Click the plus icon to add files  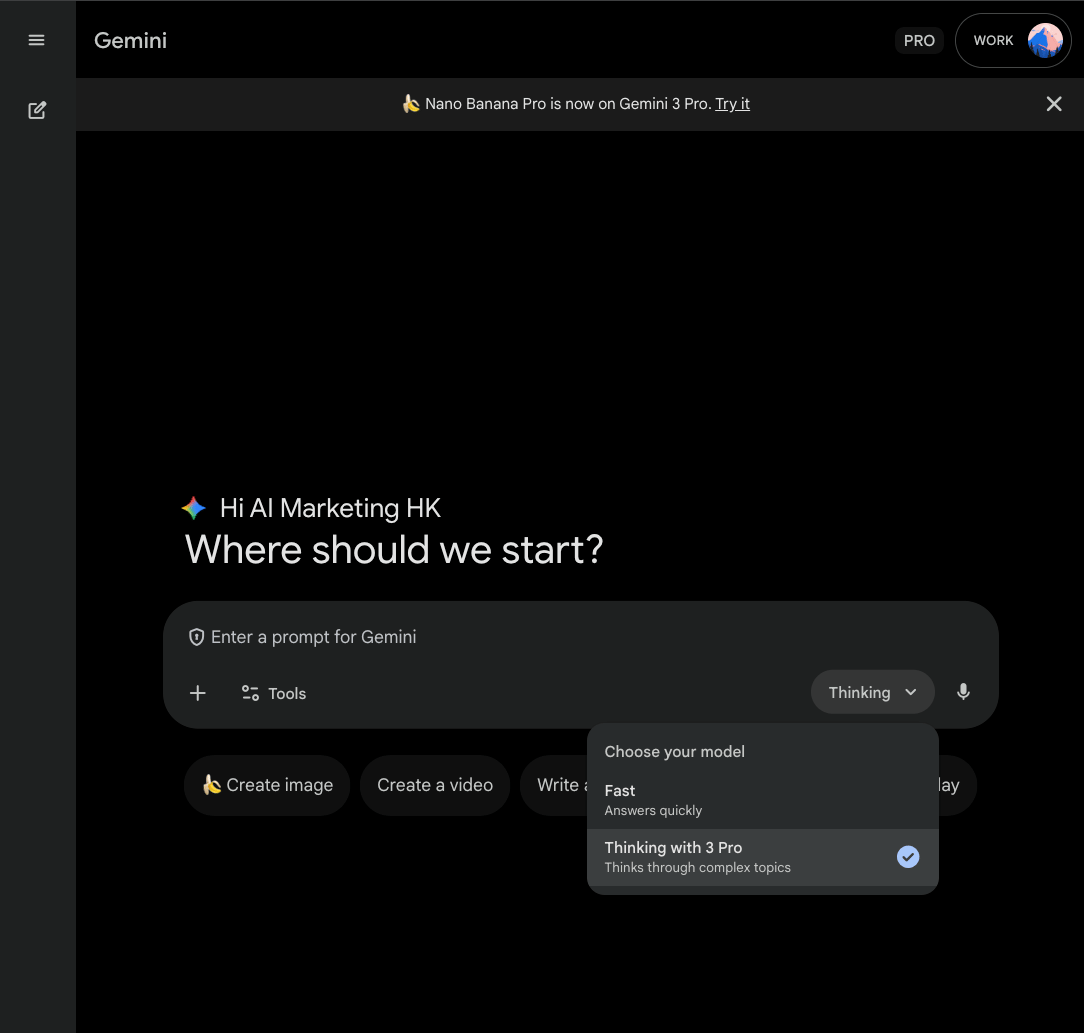(198, 693)
